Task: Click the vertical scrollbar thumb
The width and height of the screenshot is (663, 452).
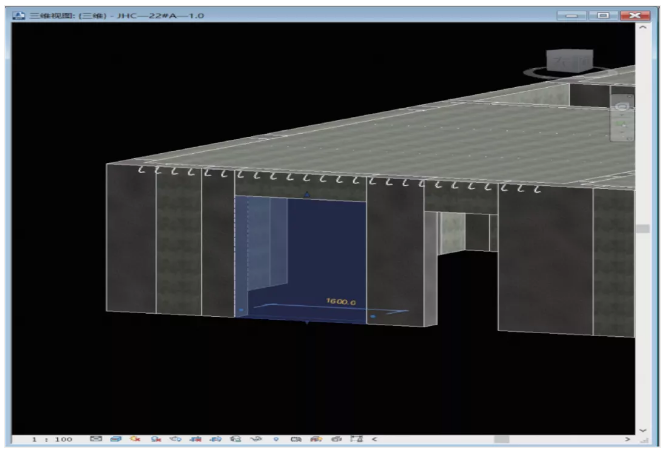Action: (x=643, y=229)
